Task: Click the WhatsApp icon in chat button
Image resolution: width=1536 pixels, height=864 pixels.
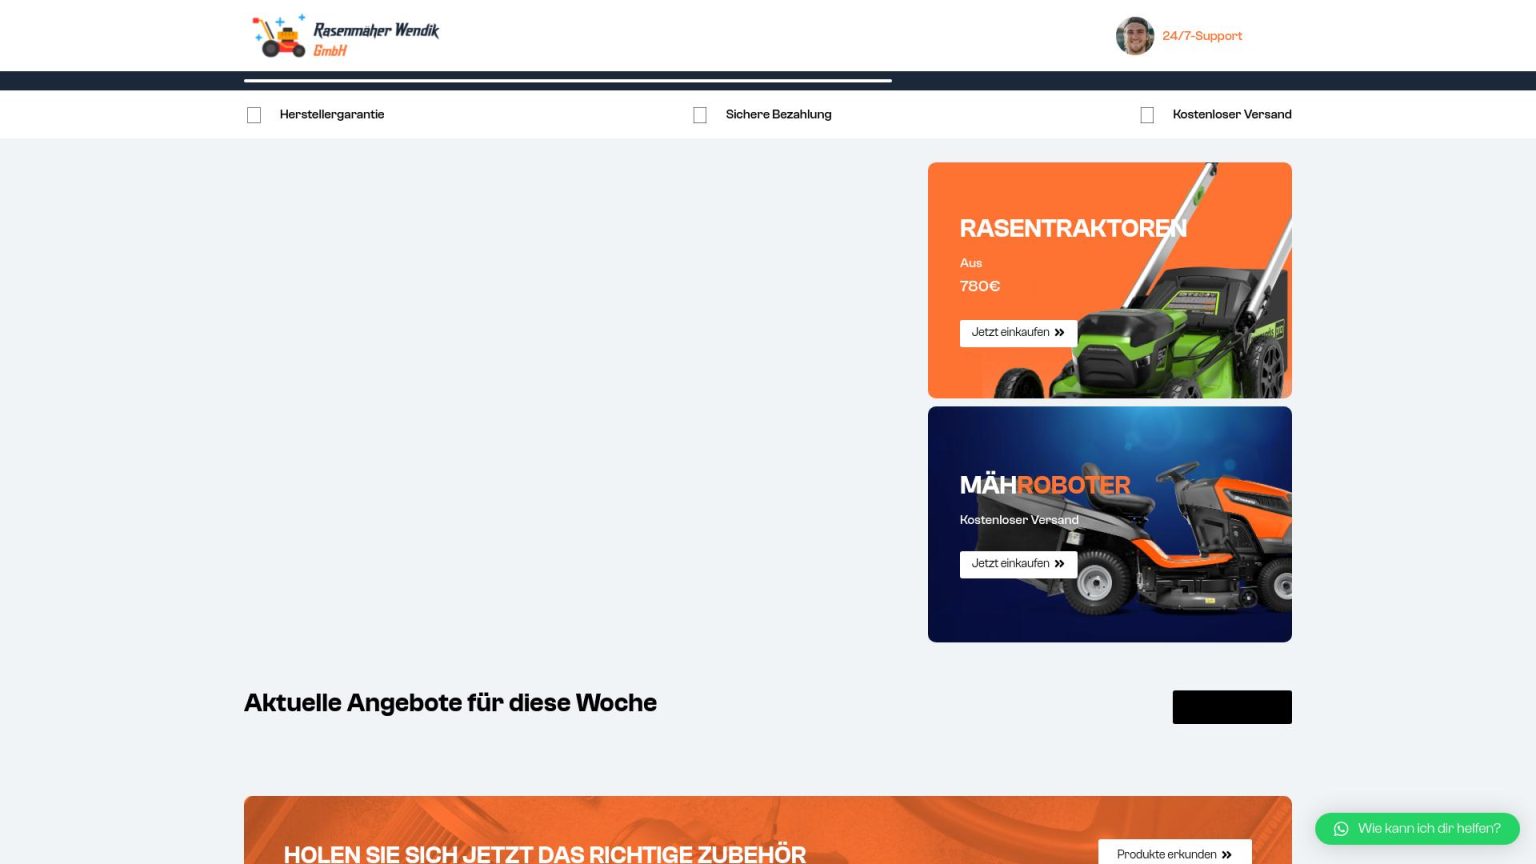Action: coord(1341,829)
